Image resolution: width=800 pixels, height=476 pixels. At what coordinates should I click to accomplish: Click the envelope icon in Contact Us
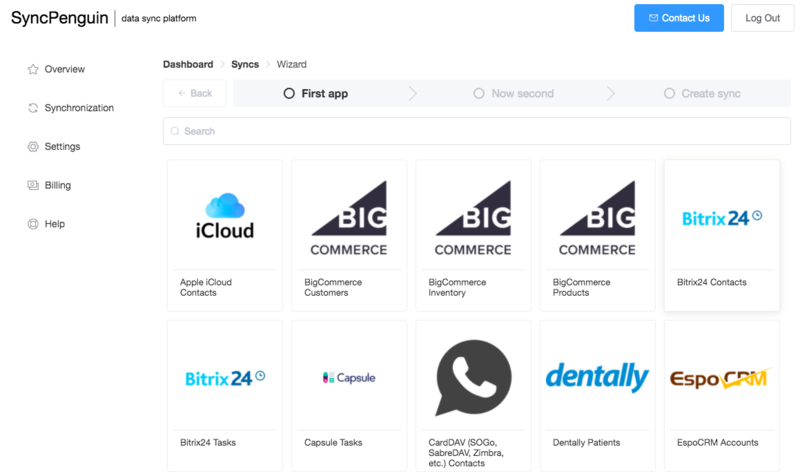pos(653,18)
